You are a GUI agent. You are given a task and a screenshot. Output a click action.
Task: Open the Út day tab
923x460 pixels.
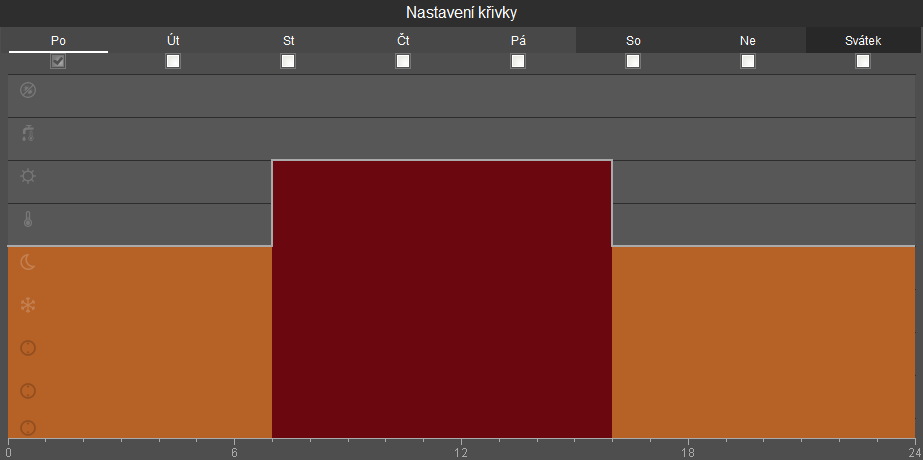[172, 41]
